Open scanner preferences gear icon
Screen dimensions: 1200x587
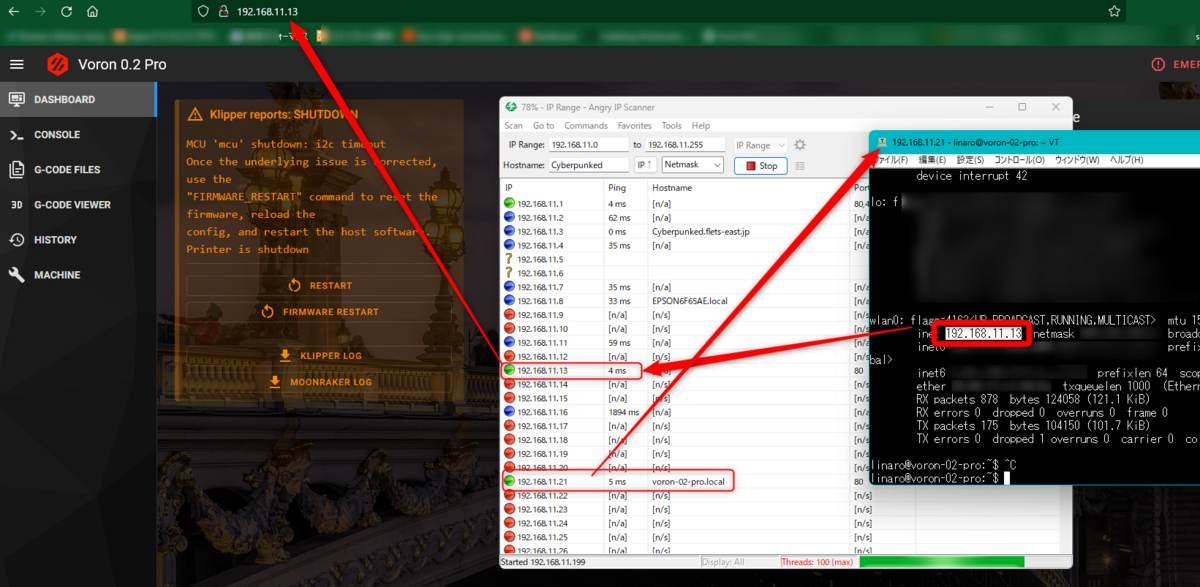[x=800, y=145]
